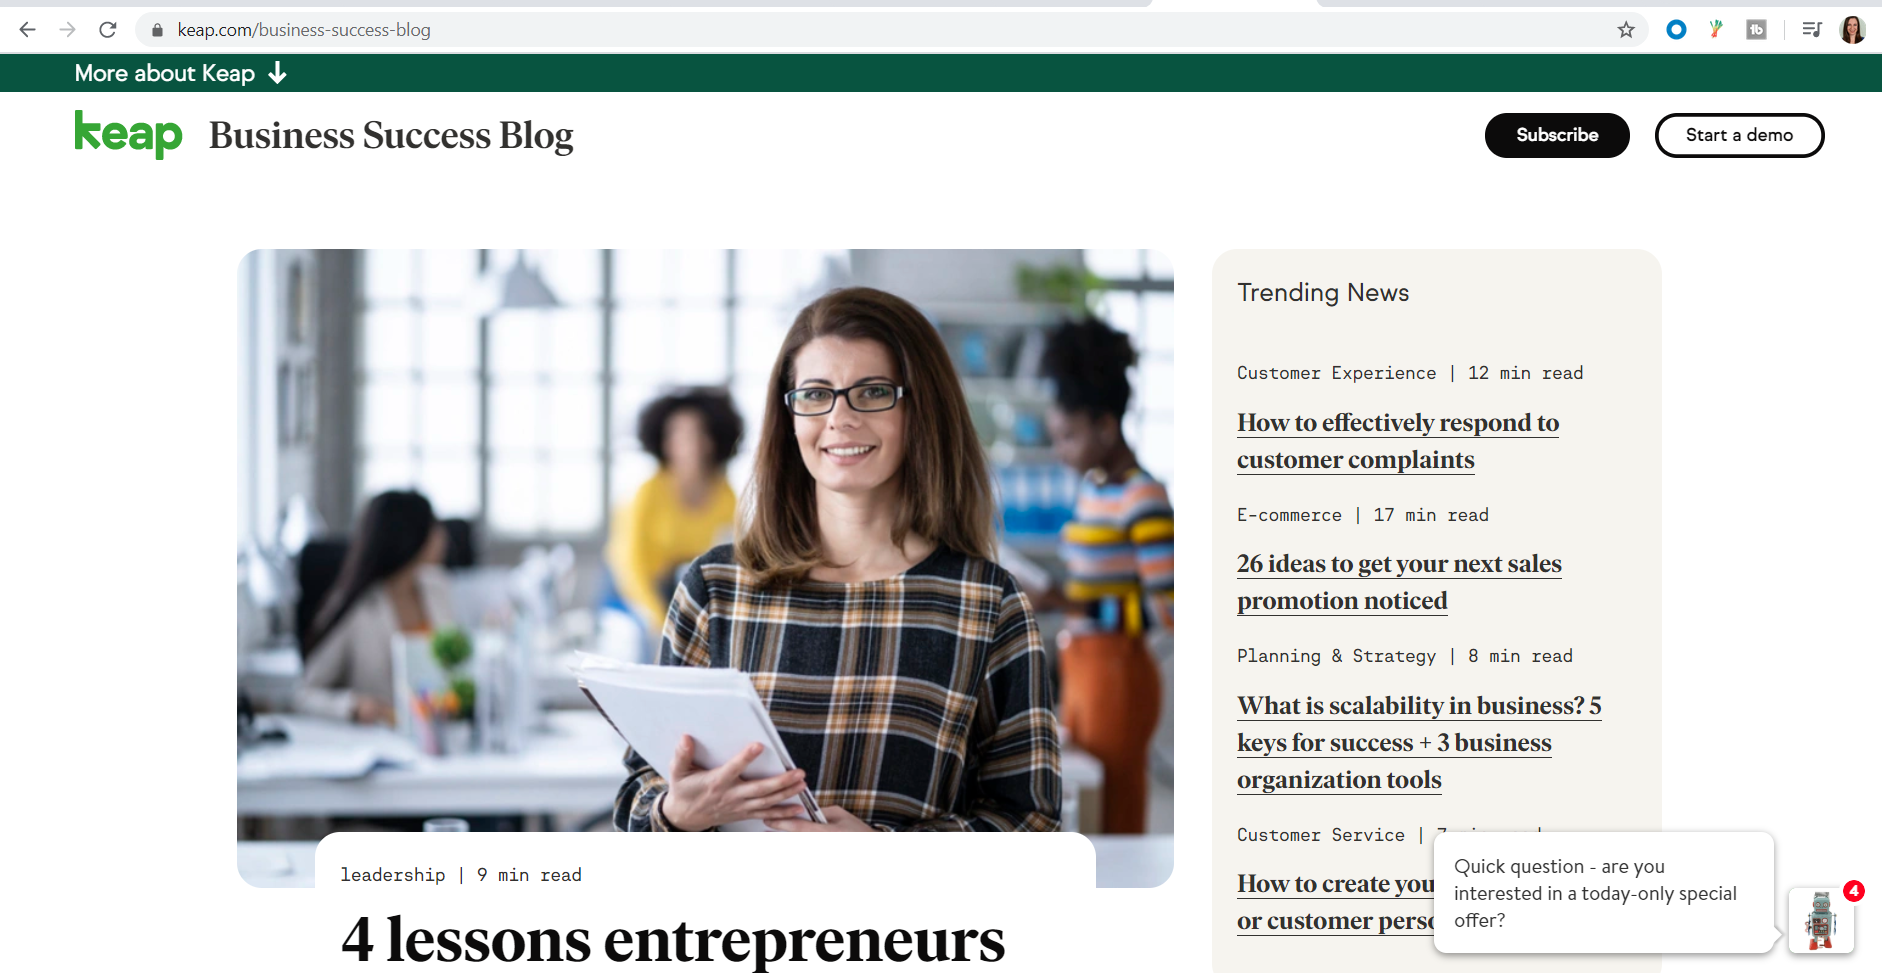
Task: Open the 26 ideas sales promotion article
Action: [x=1399, y=582]
